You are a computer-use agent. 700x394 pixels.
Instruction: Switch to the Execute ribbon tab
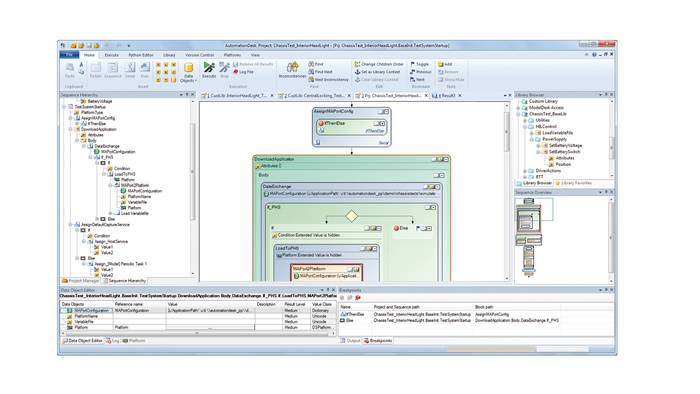click(x=111, y=55)
